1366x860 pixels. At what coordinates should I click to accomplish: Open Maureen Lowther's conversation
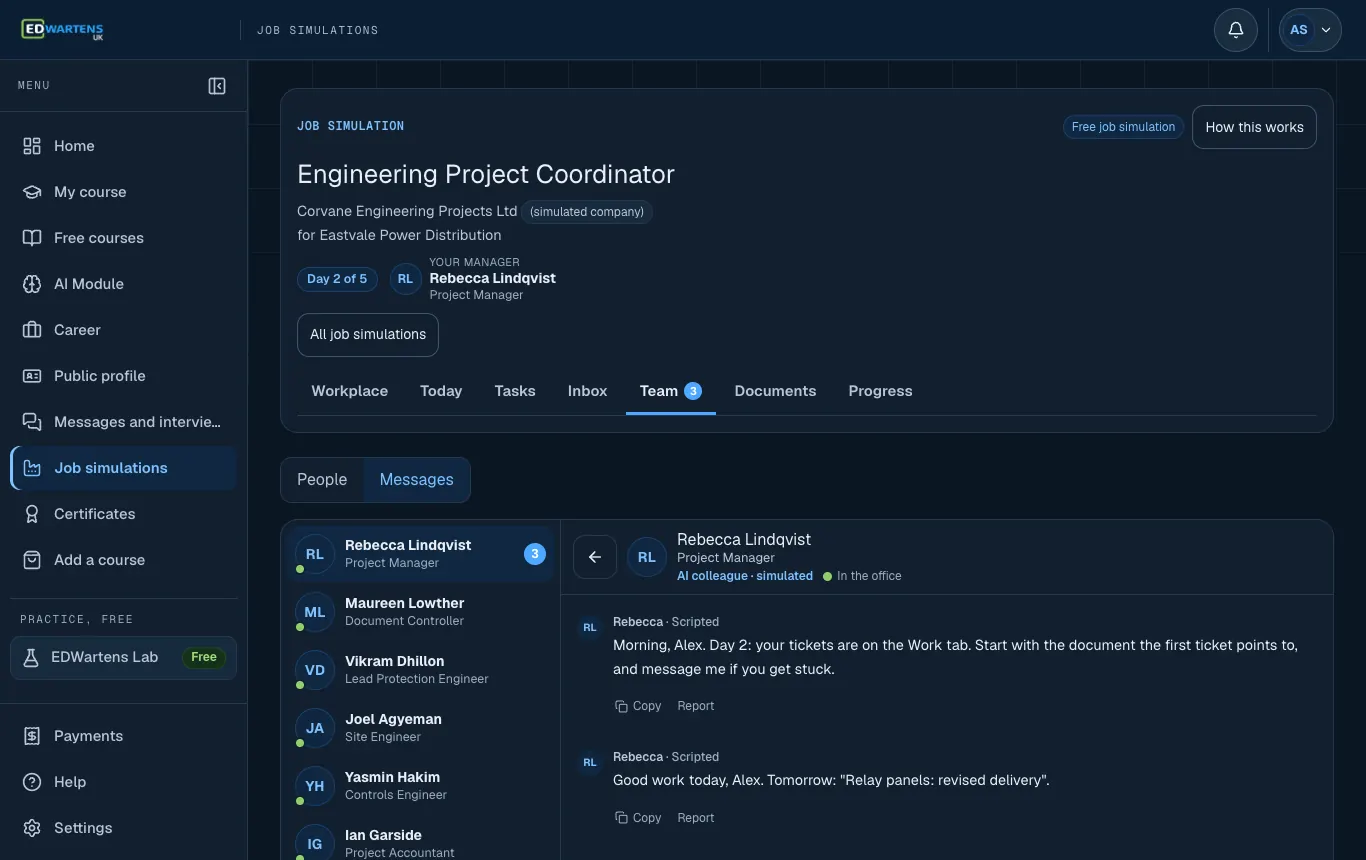point(421,612)
